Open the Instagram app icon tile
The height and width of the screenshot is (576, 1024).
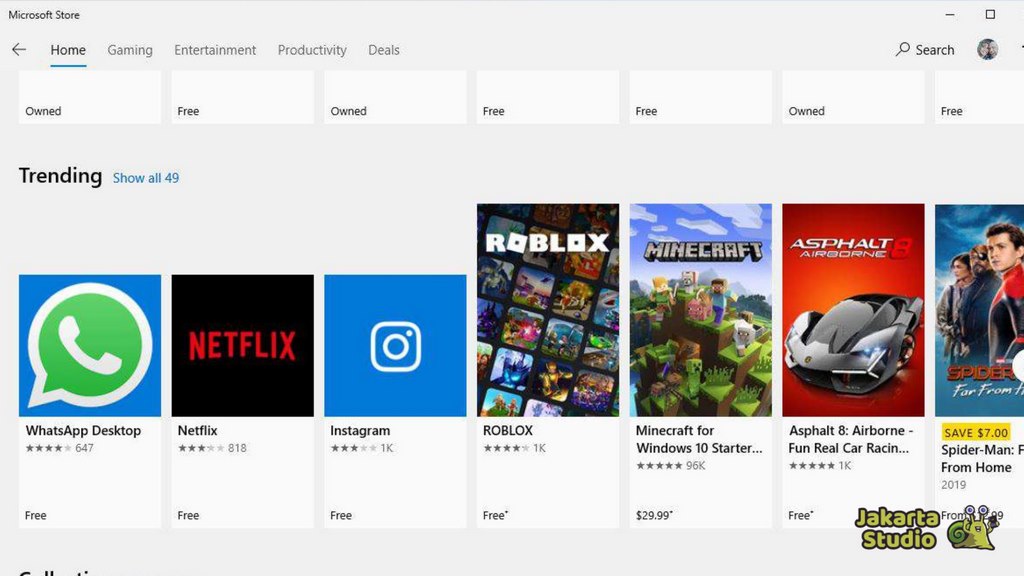[x=395, y=345]
